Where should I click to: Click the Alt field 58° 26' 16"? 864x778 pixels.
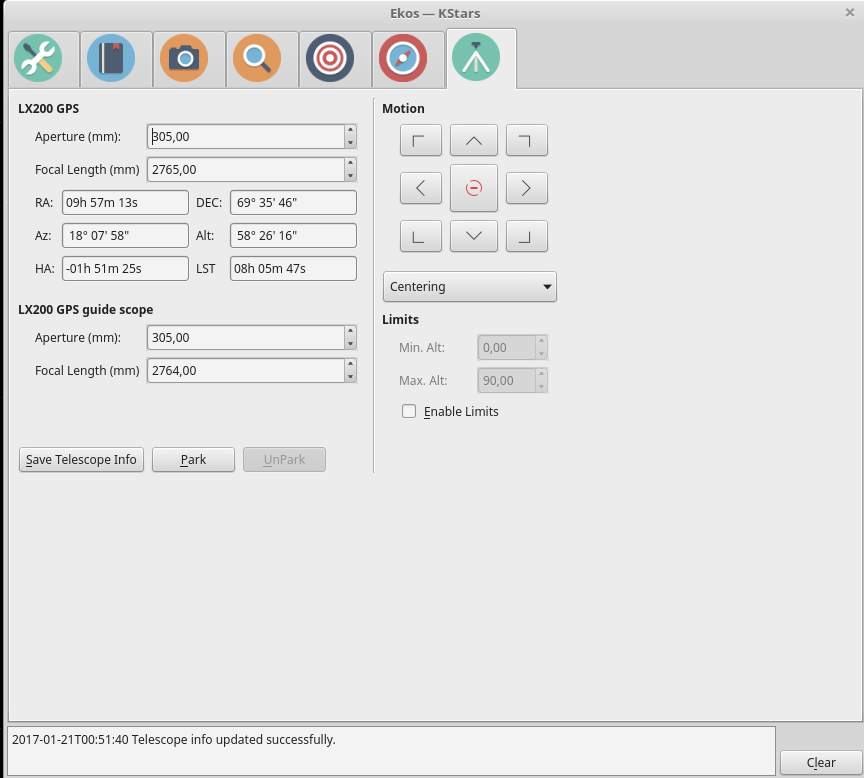pos(293,236)
